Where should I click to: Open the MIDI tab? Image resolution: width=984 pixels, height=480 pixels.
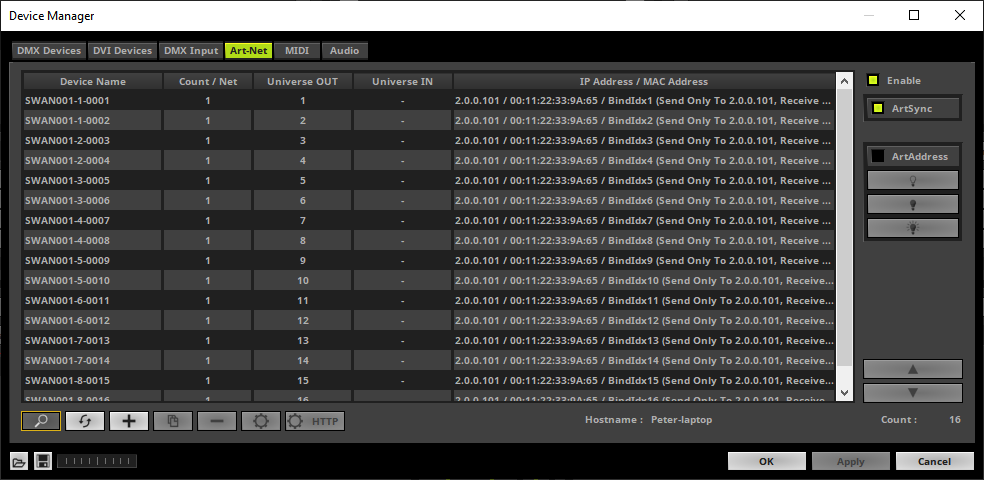point(297,51)
